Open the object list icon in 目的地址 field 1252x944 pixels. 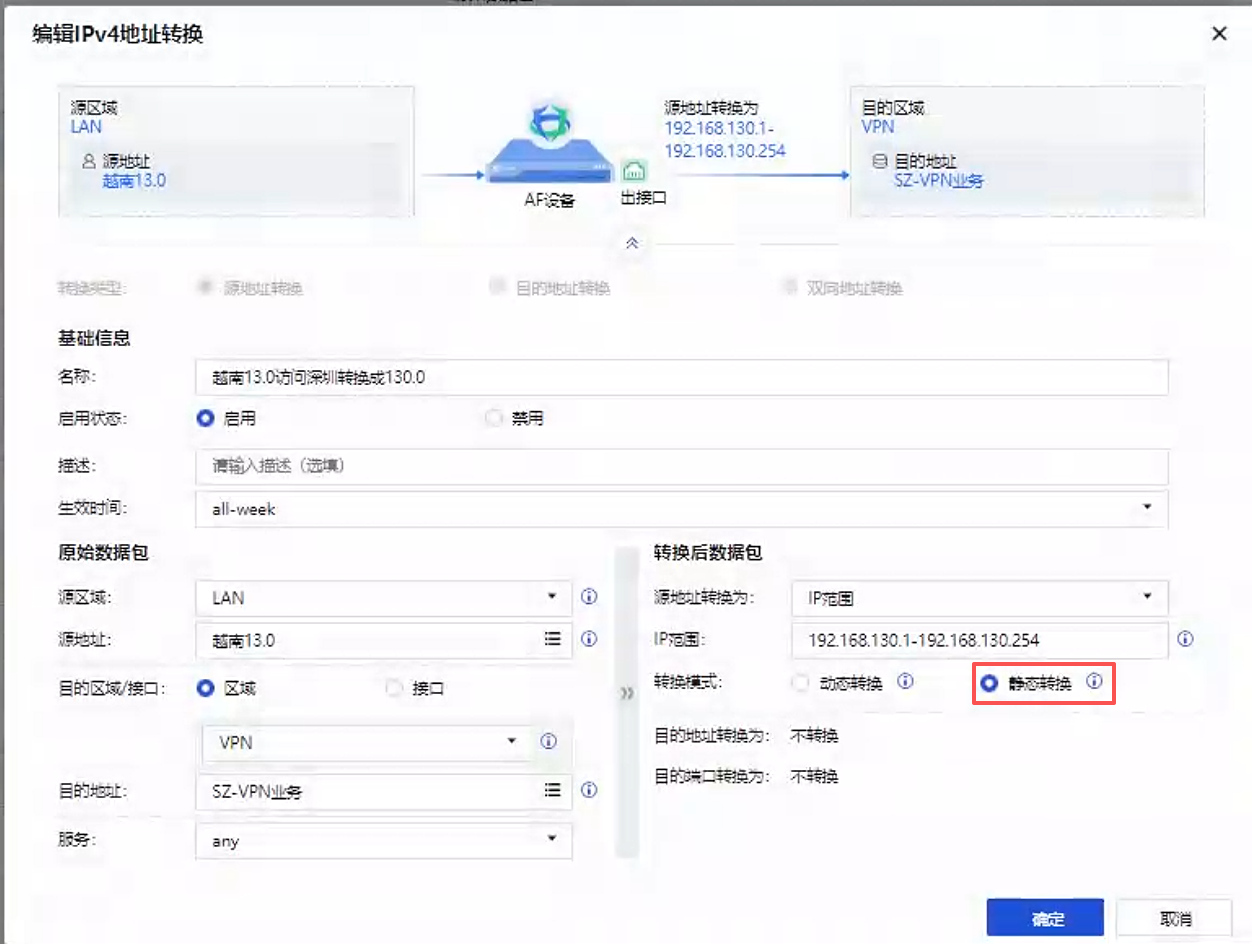tap(553, 790)
